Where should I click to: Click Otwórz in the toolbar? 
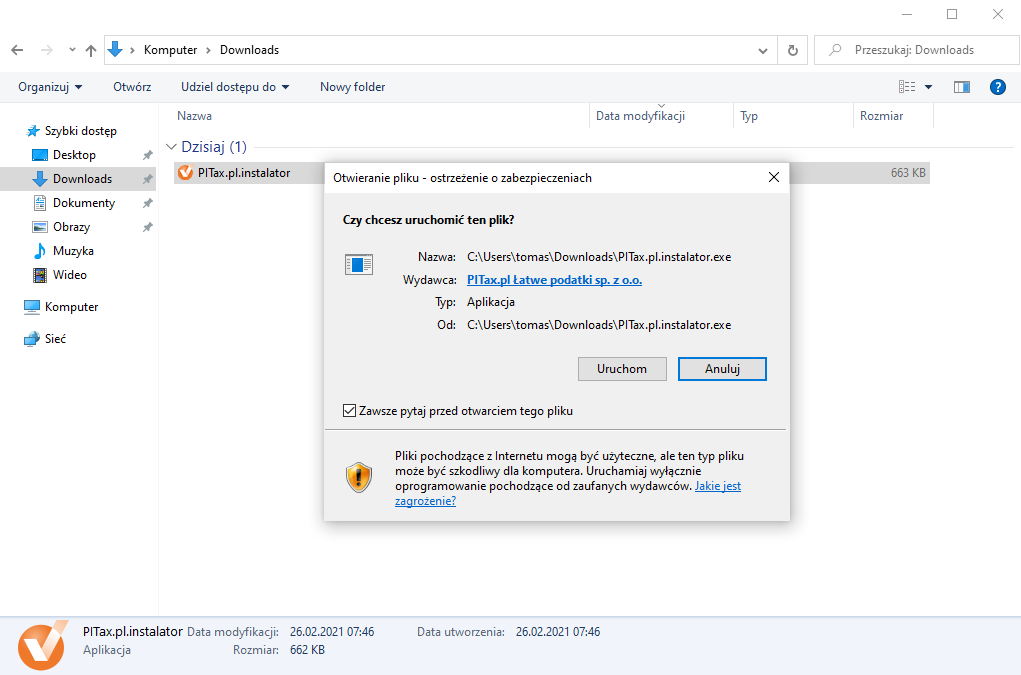pos(132,87)
